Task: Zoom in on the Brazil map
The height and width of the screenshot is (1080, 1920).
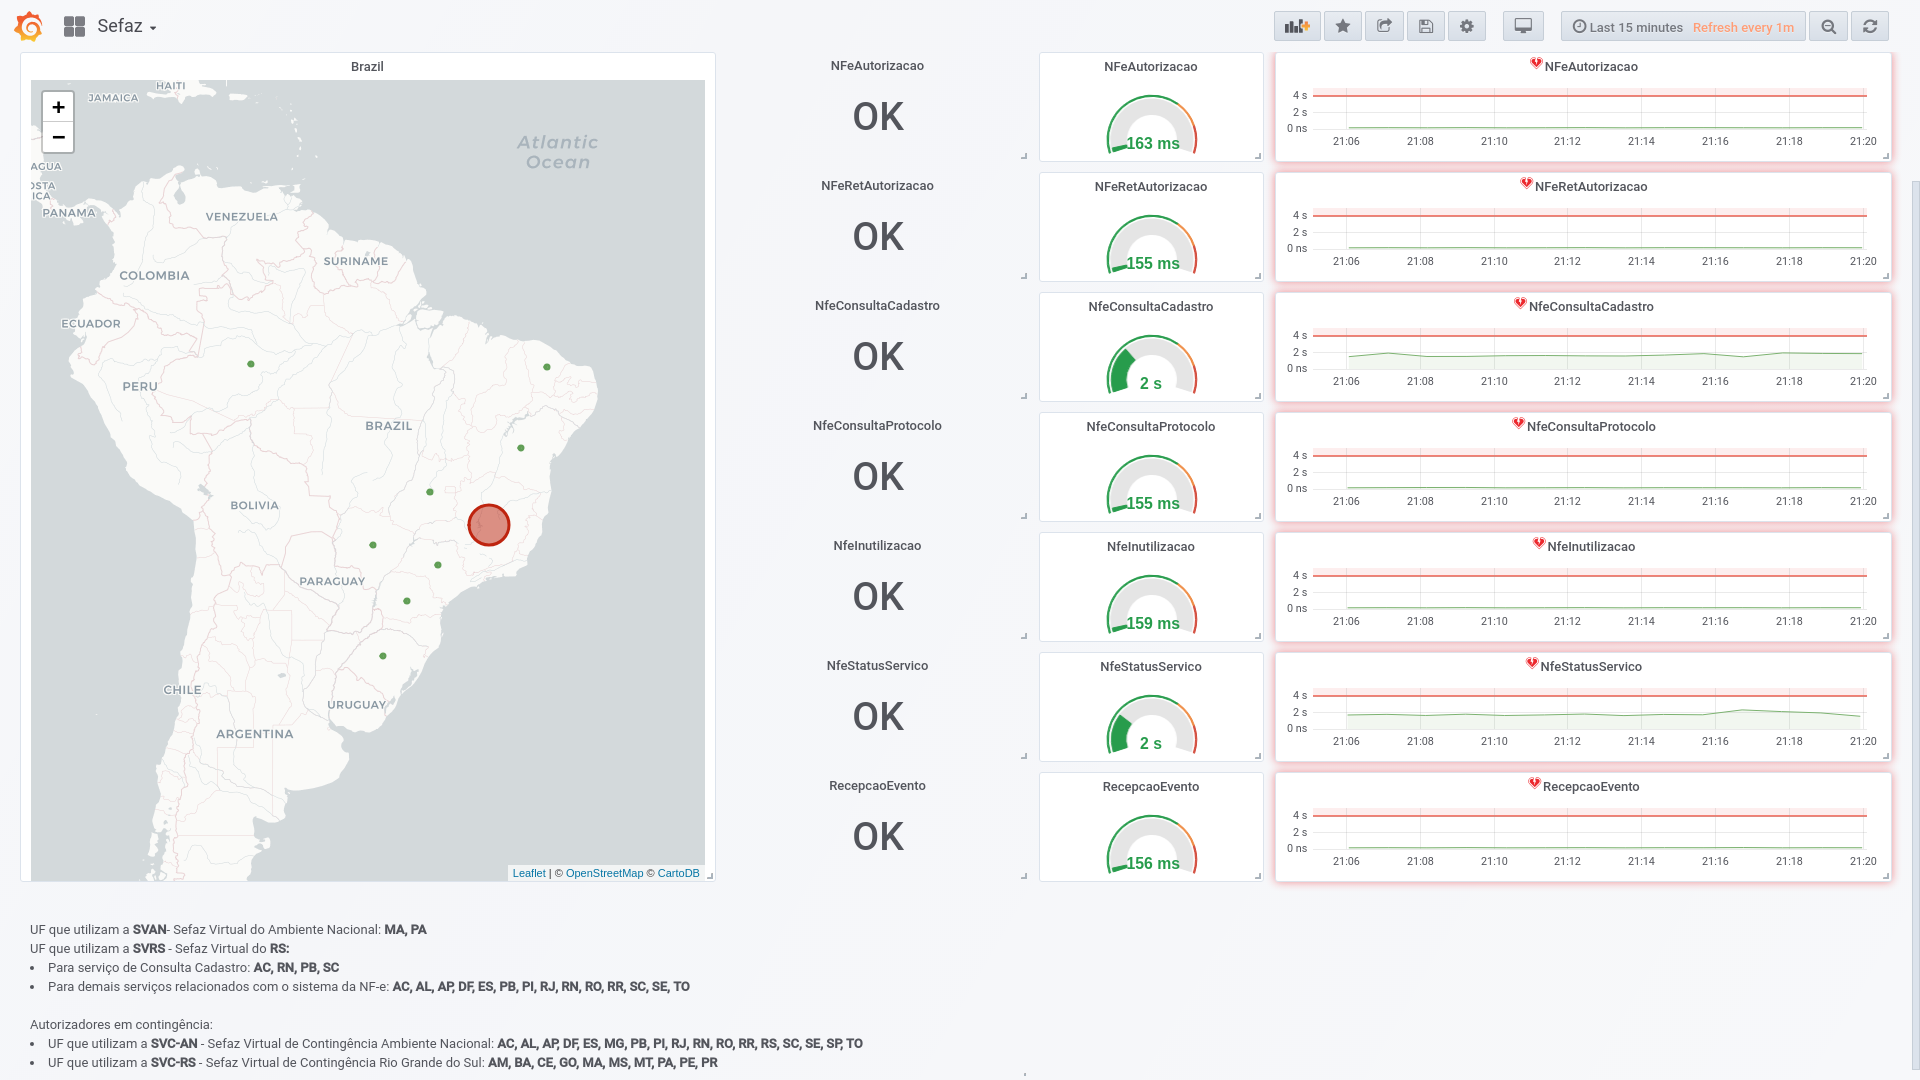Action: click(58, 107)
